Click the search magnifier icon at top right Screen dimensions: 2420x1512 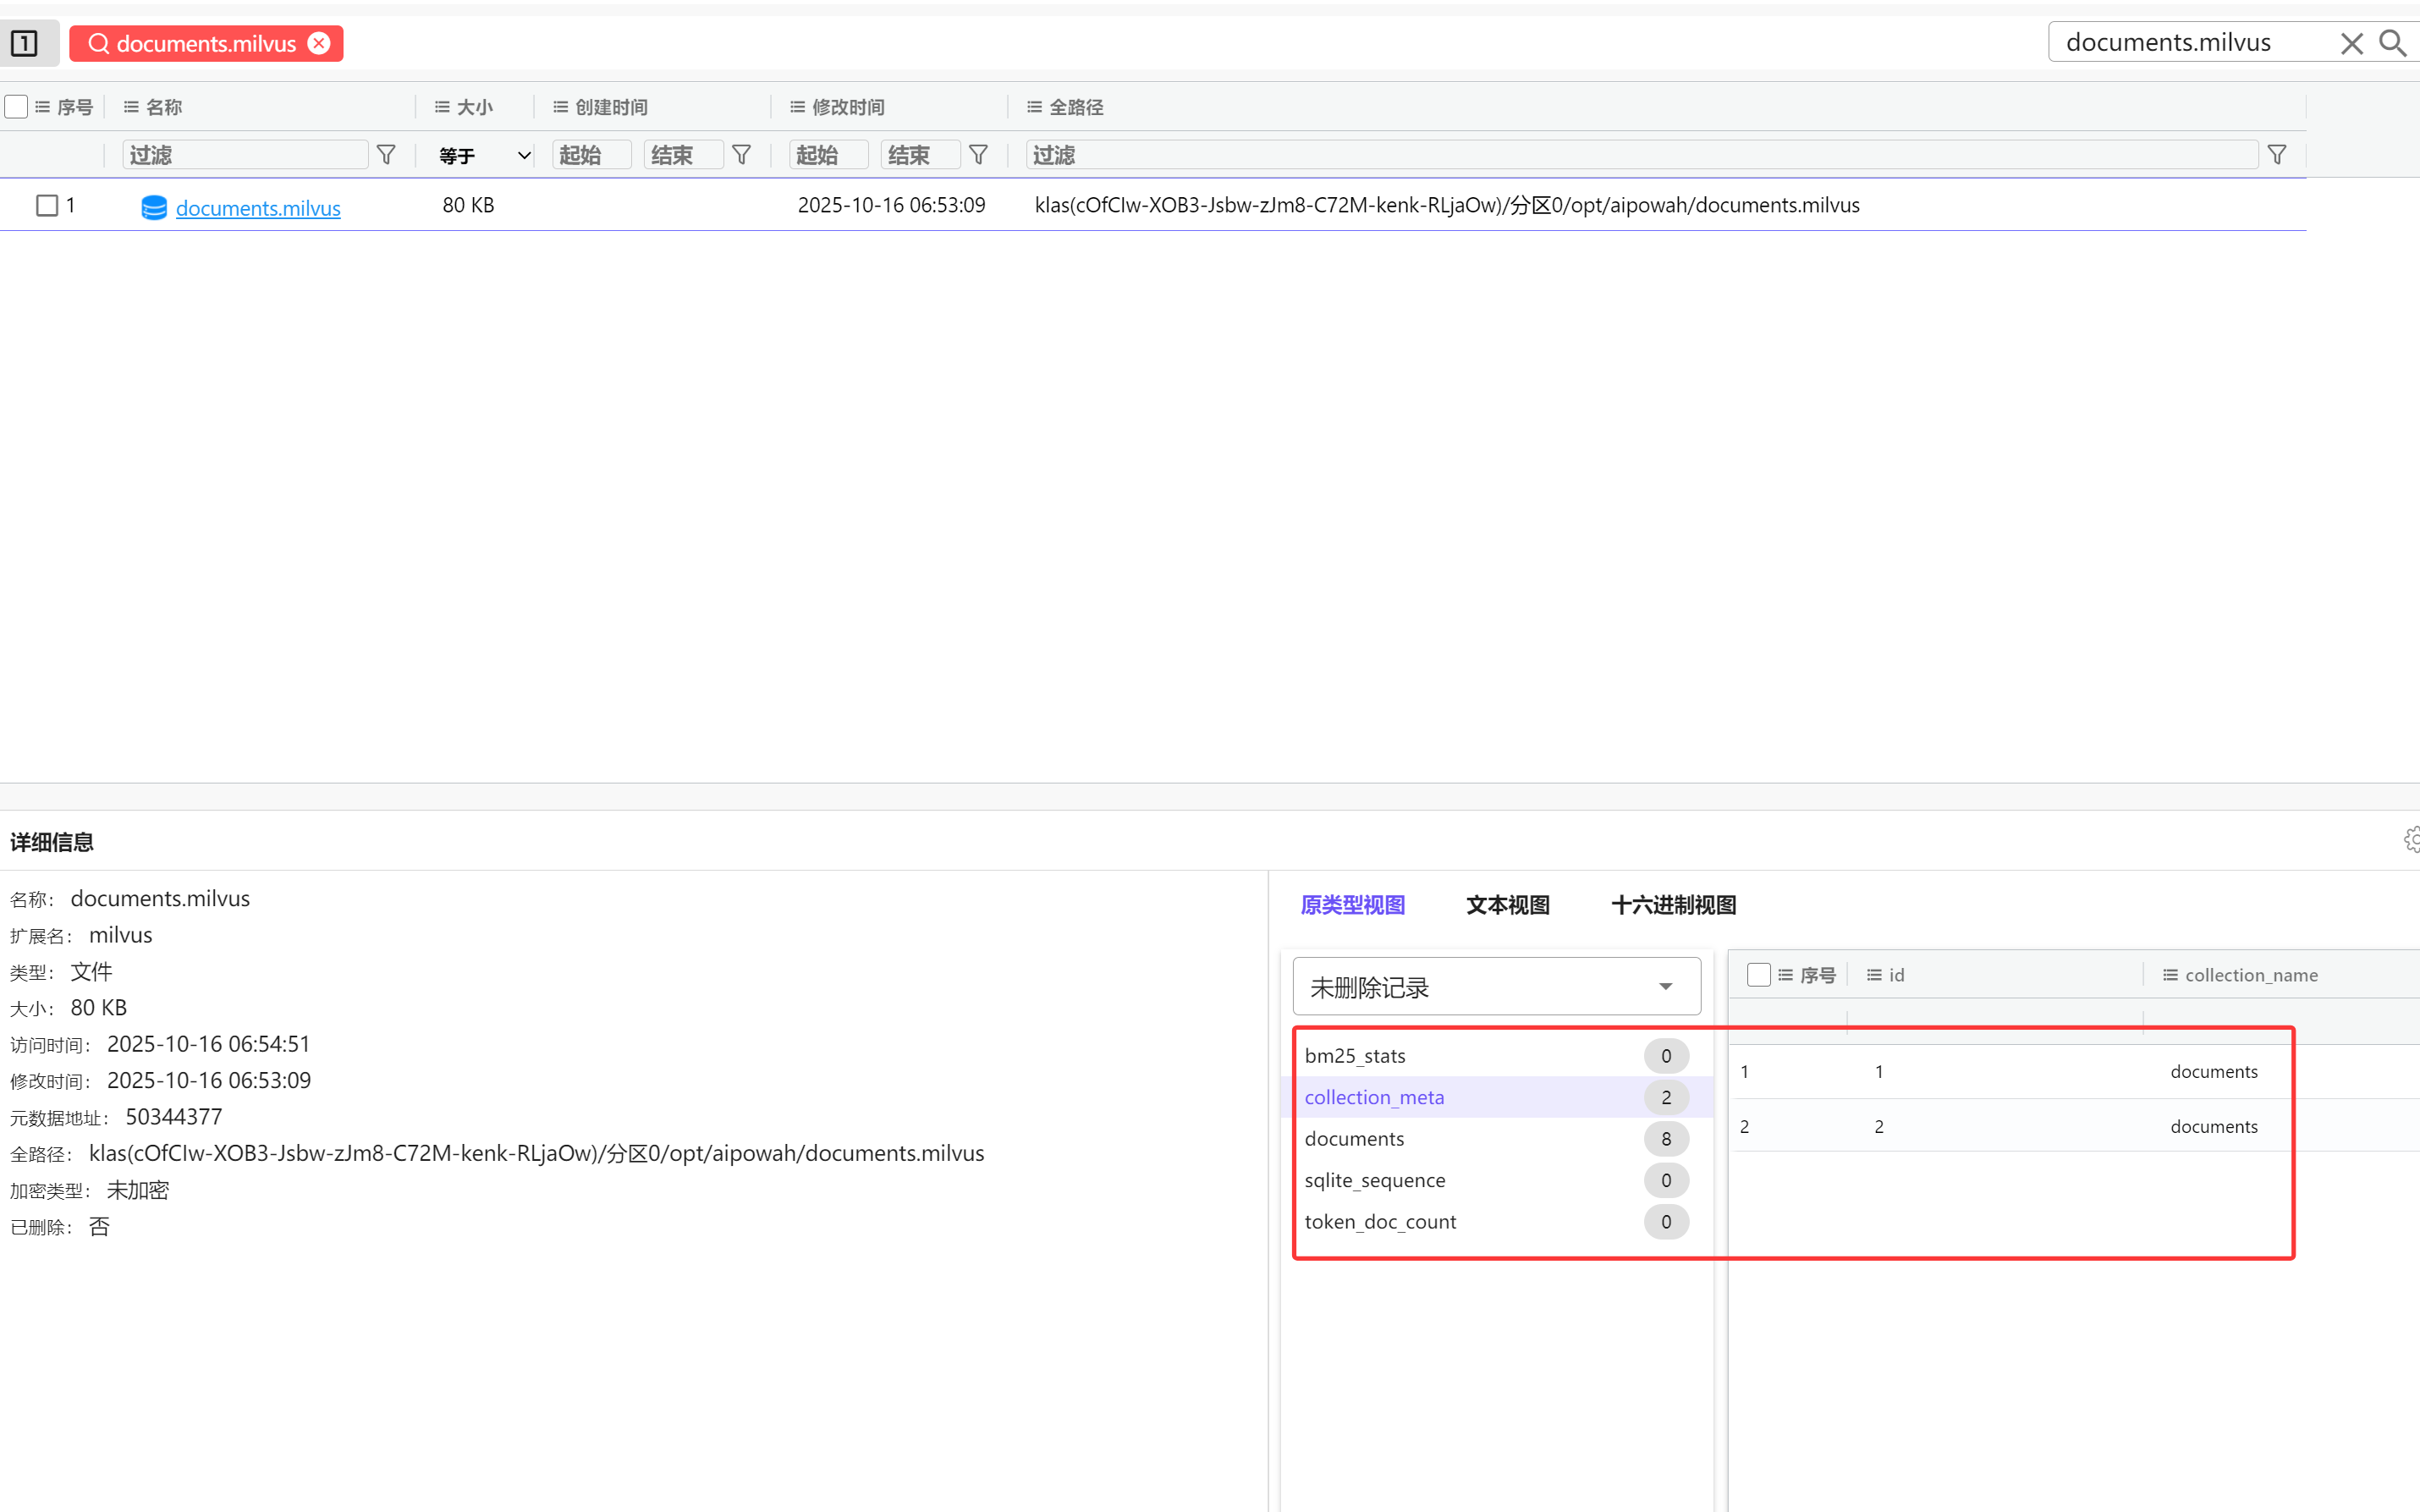[2393, 43]
